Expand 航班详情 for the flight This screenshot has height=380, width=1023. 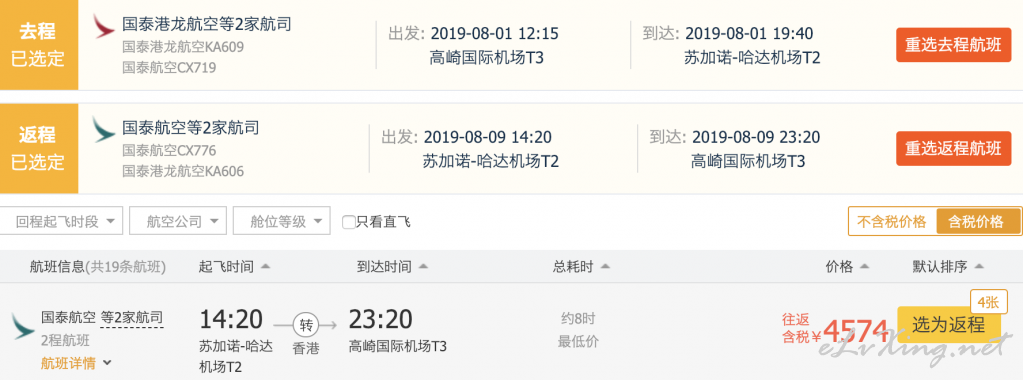point(76,363)
